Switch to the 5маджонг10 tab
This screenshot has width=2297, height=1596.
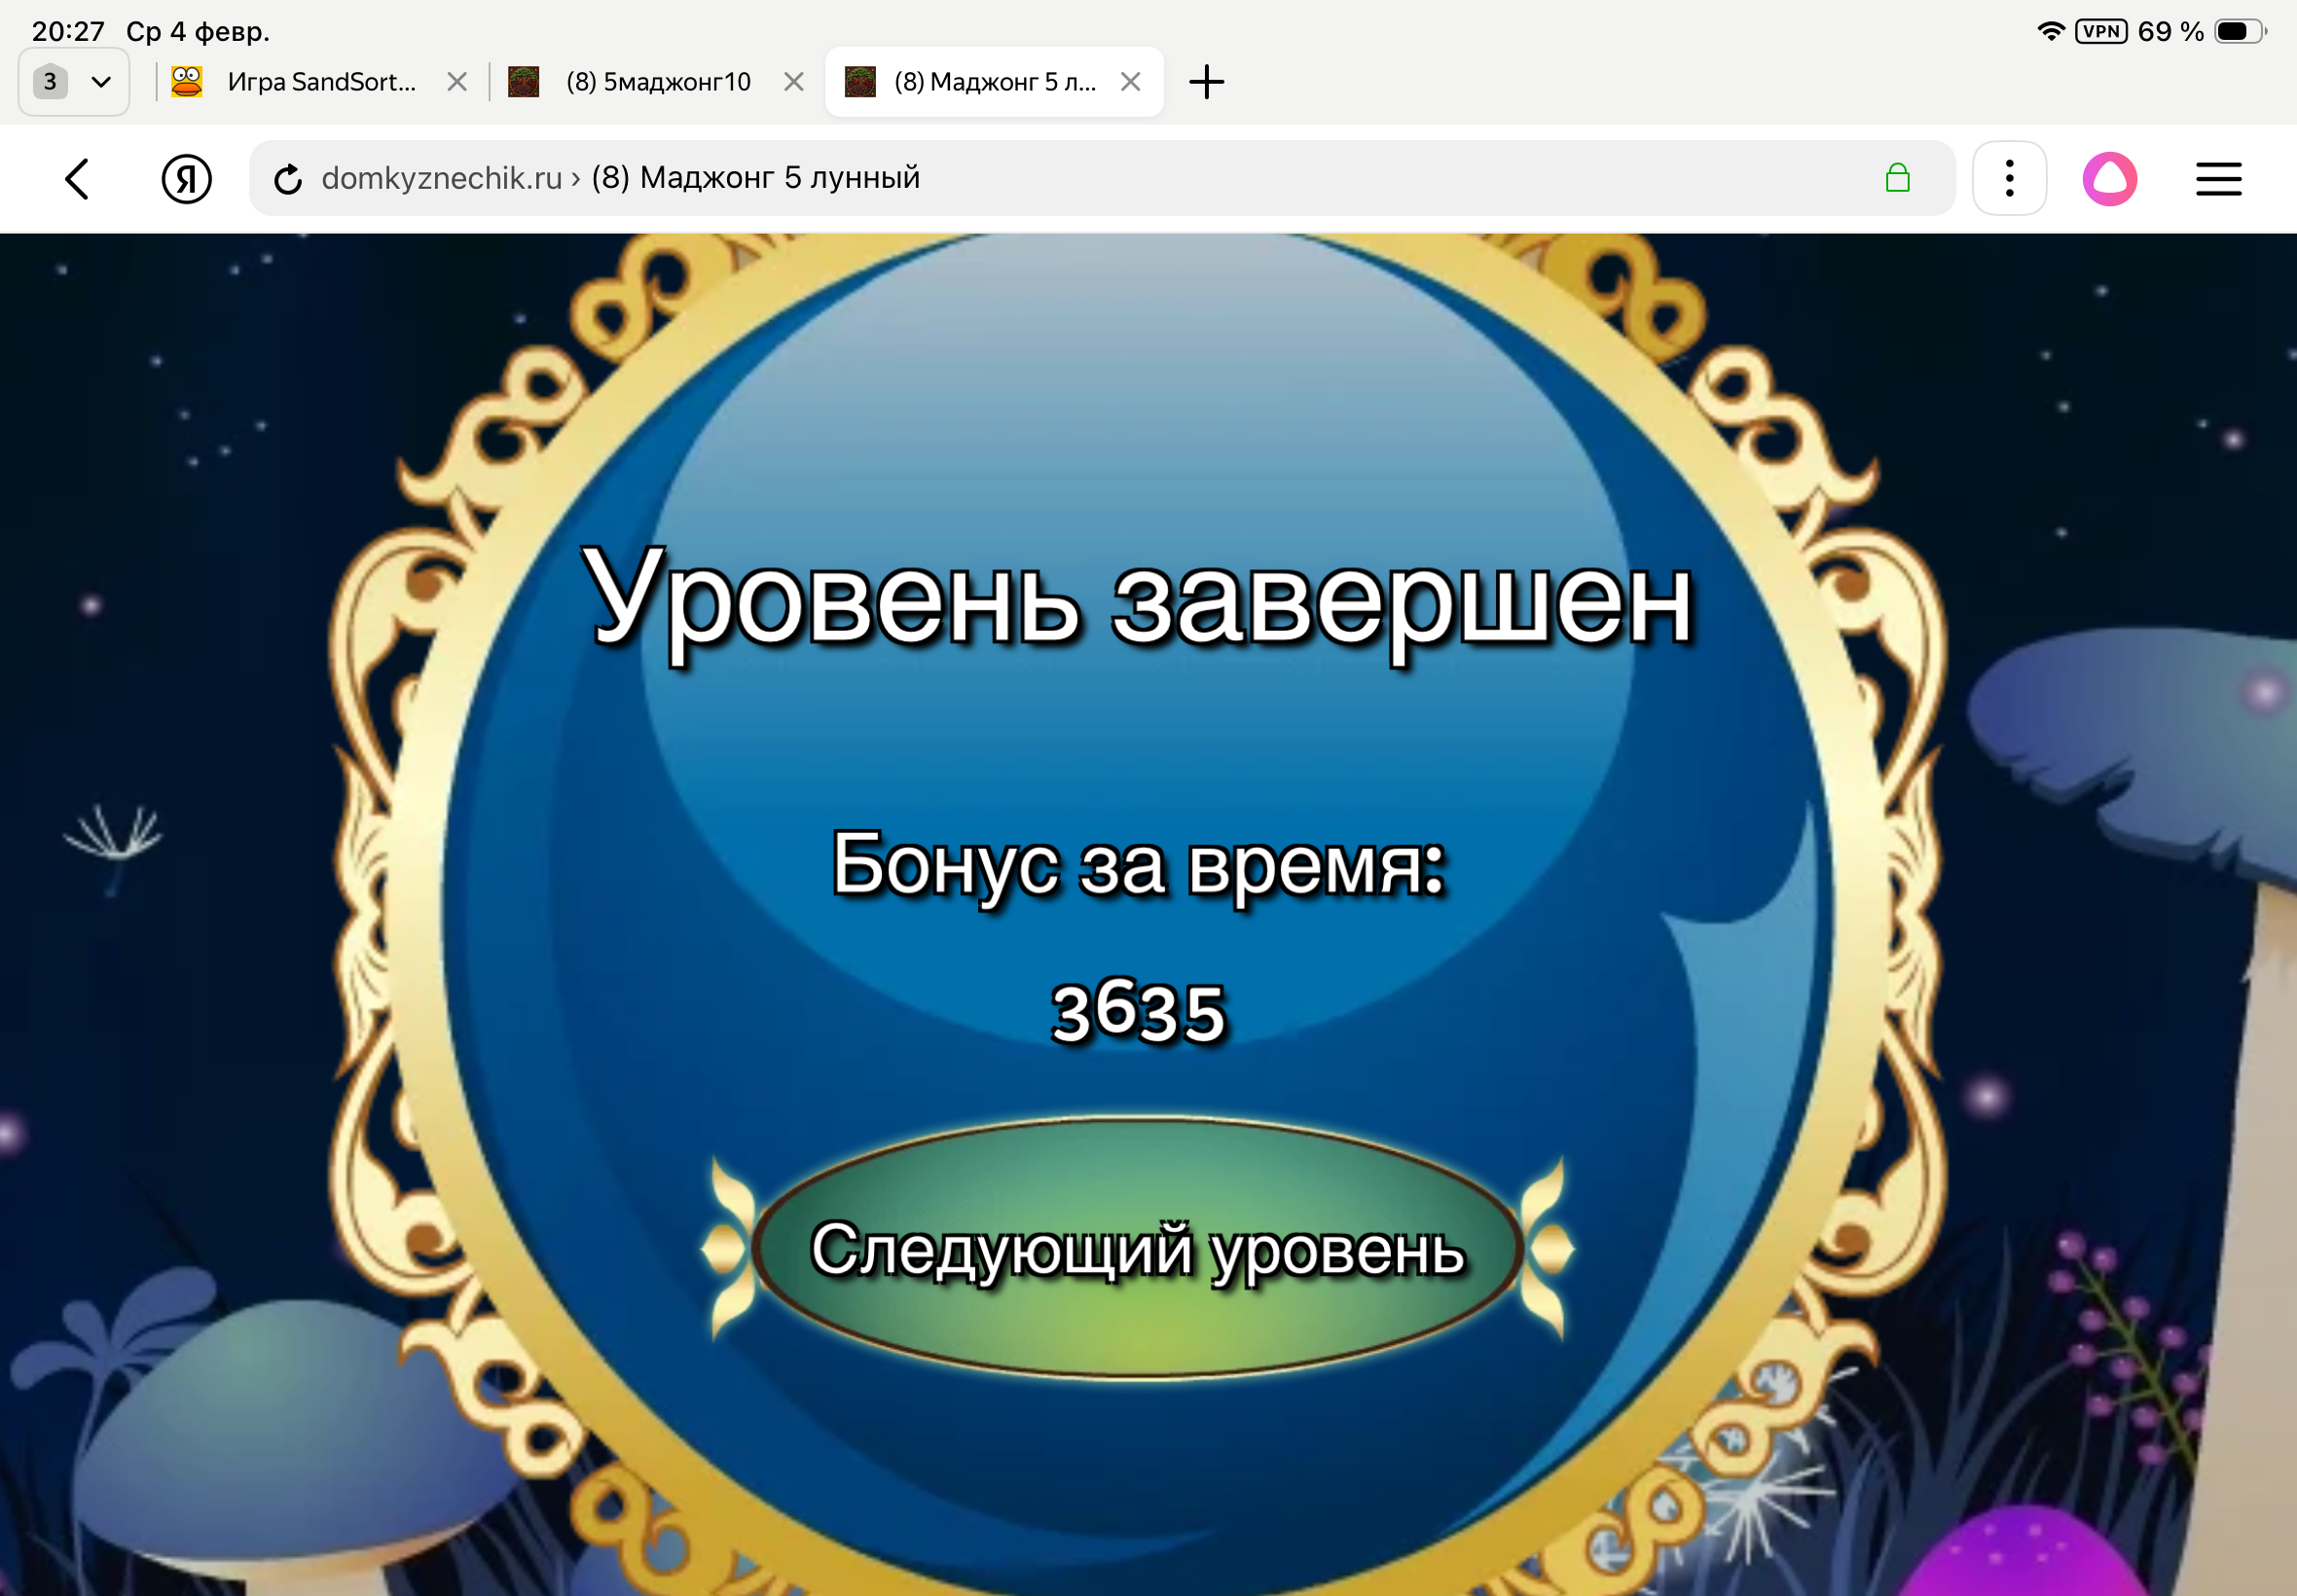658,81
